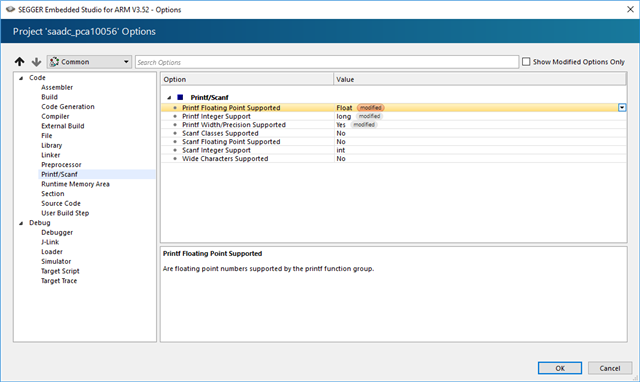Dismiss dialog with Cancel button
Viewport: 640px width, 382px height.
[x=610, y=368]
